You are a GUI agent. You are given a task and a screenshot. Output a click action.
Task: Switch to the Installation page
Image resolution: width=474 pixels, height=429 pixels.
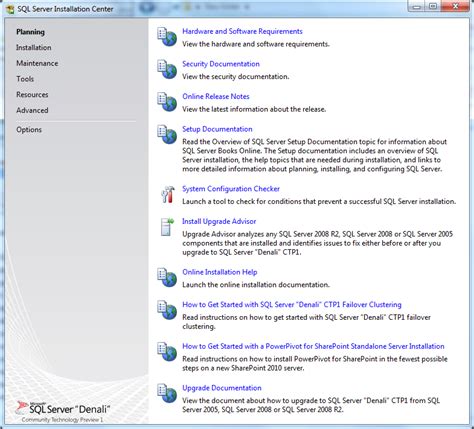point(34,48)
